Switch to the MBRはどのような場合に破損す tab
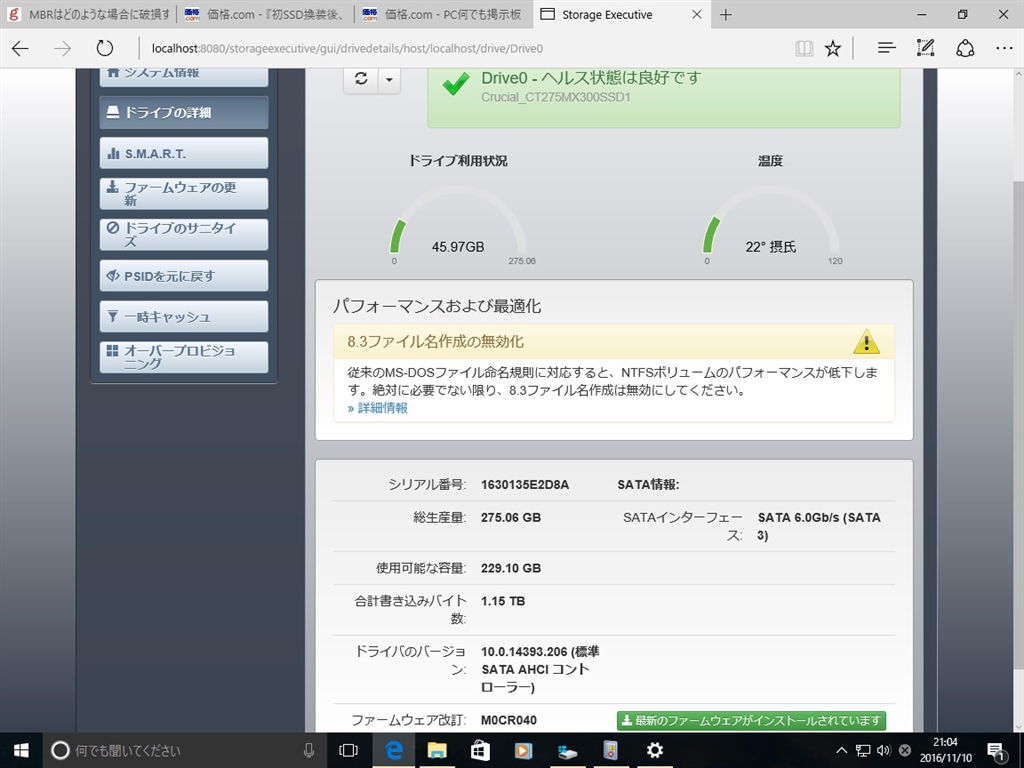This screenshot has width=1024, height=768. click(89, 14)
